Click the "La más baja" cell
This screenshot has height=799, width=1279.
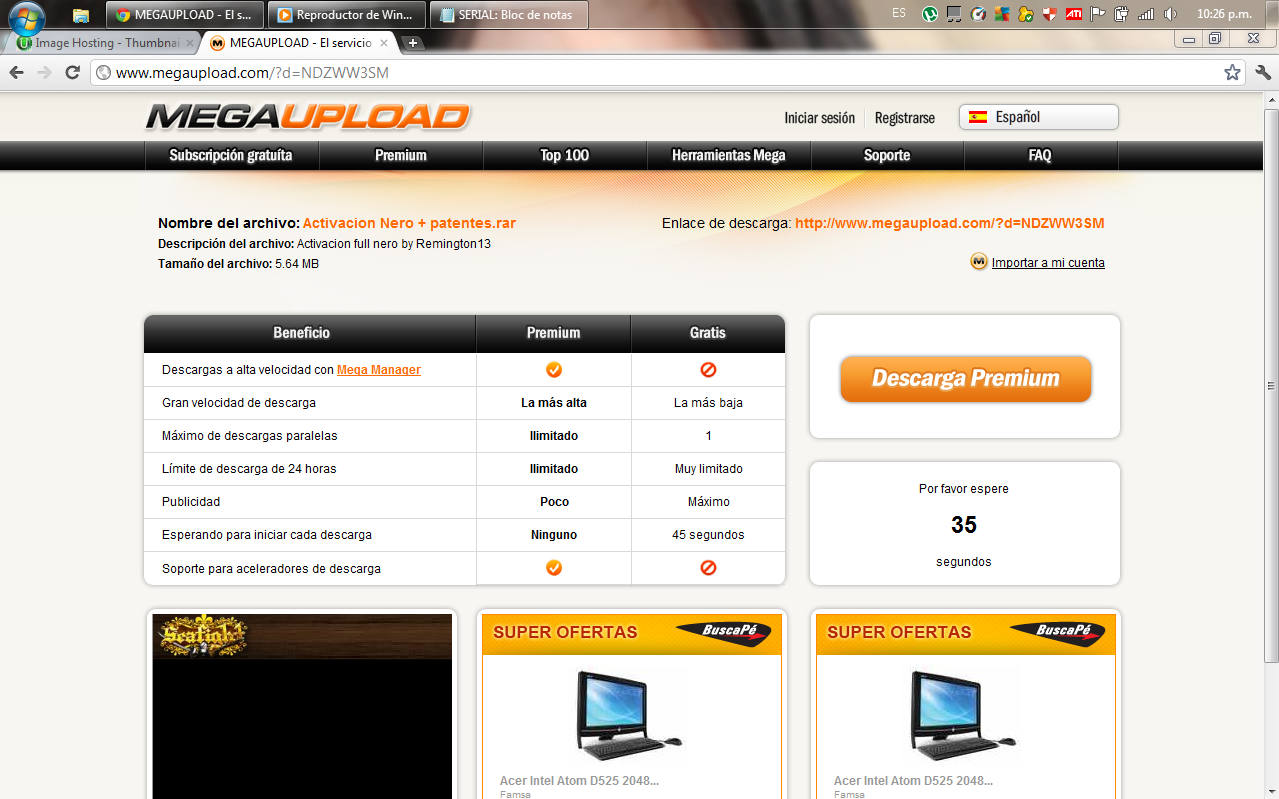(708, 403)
